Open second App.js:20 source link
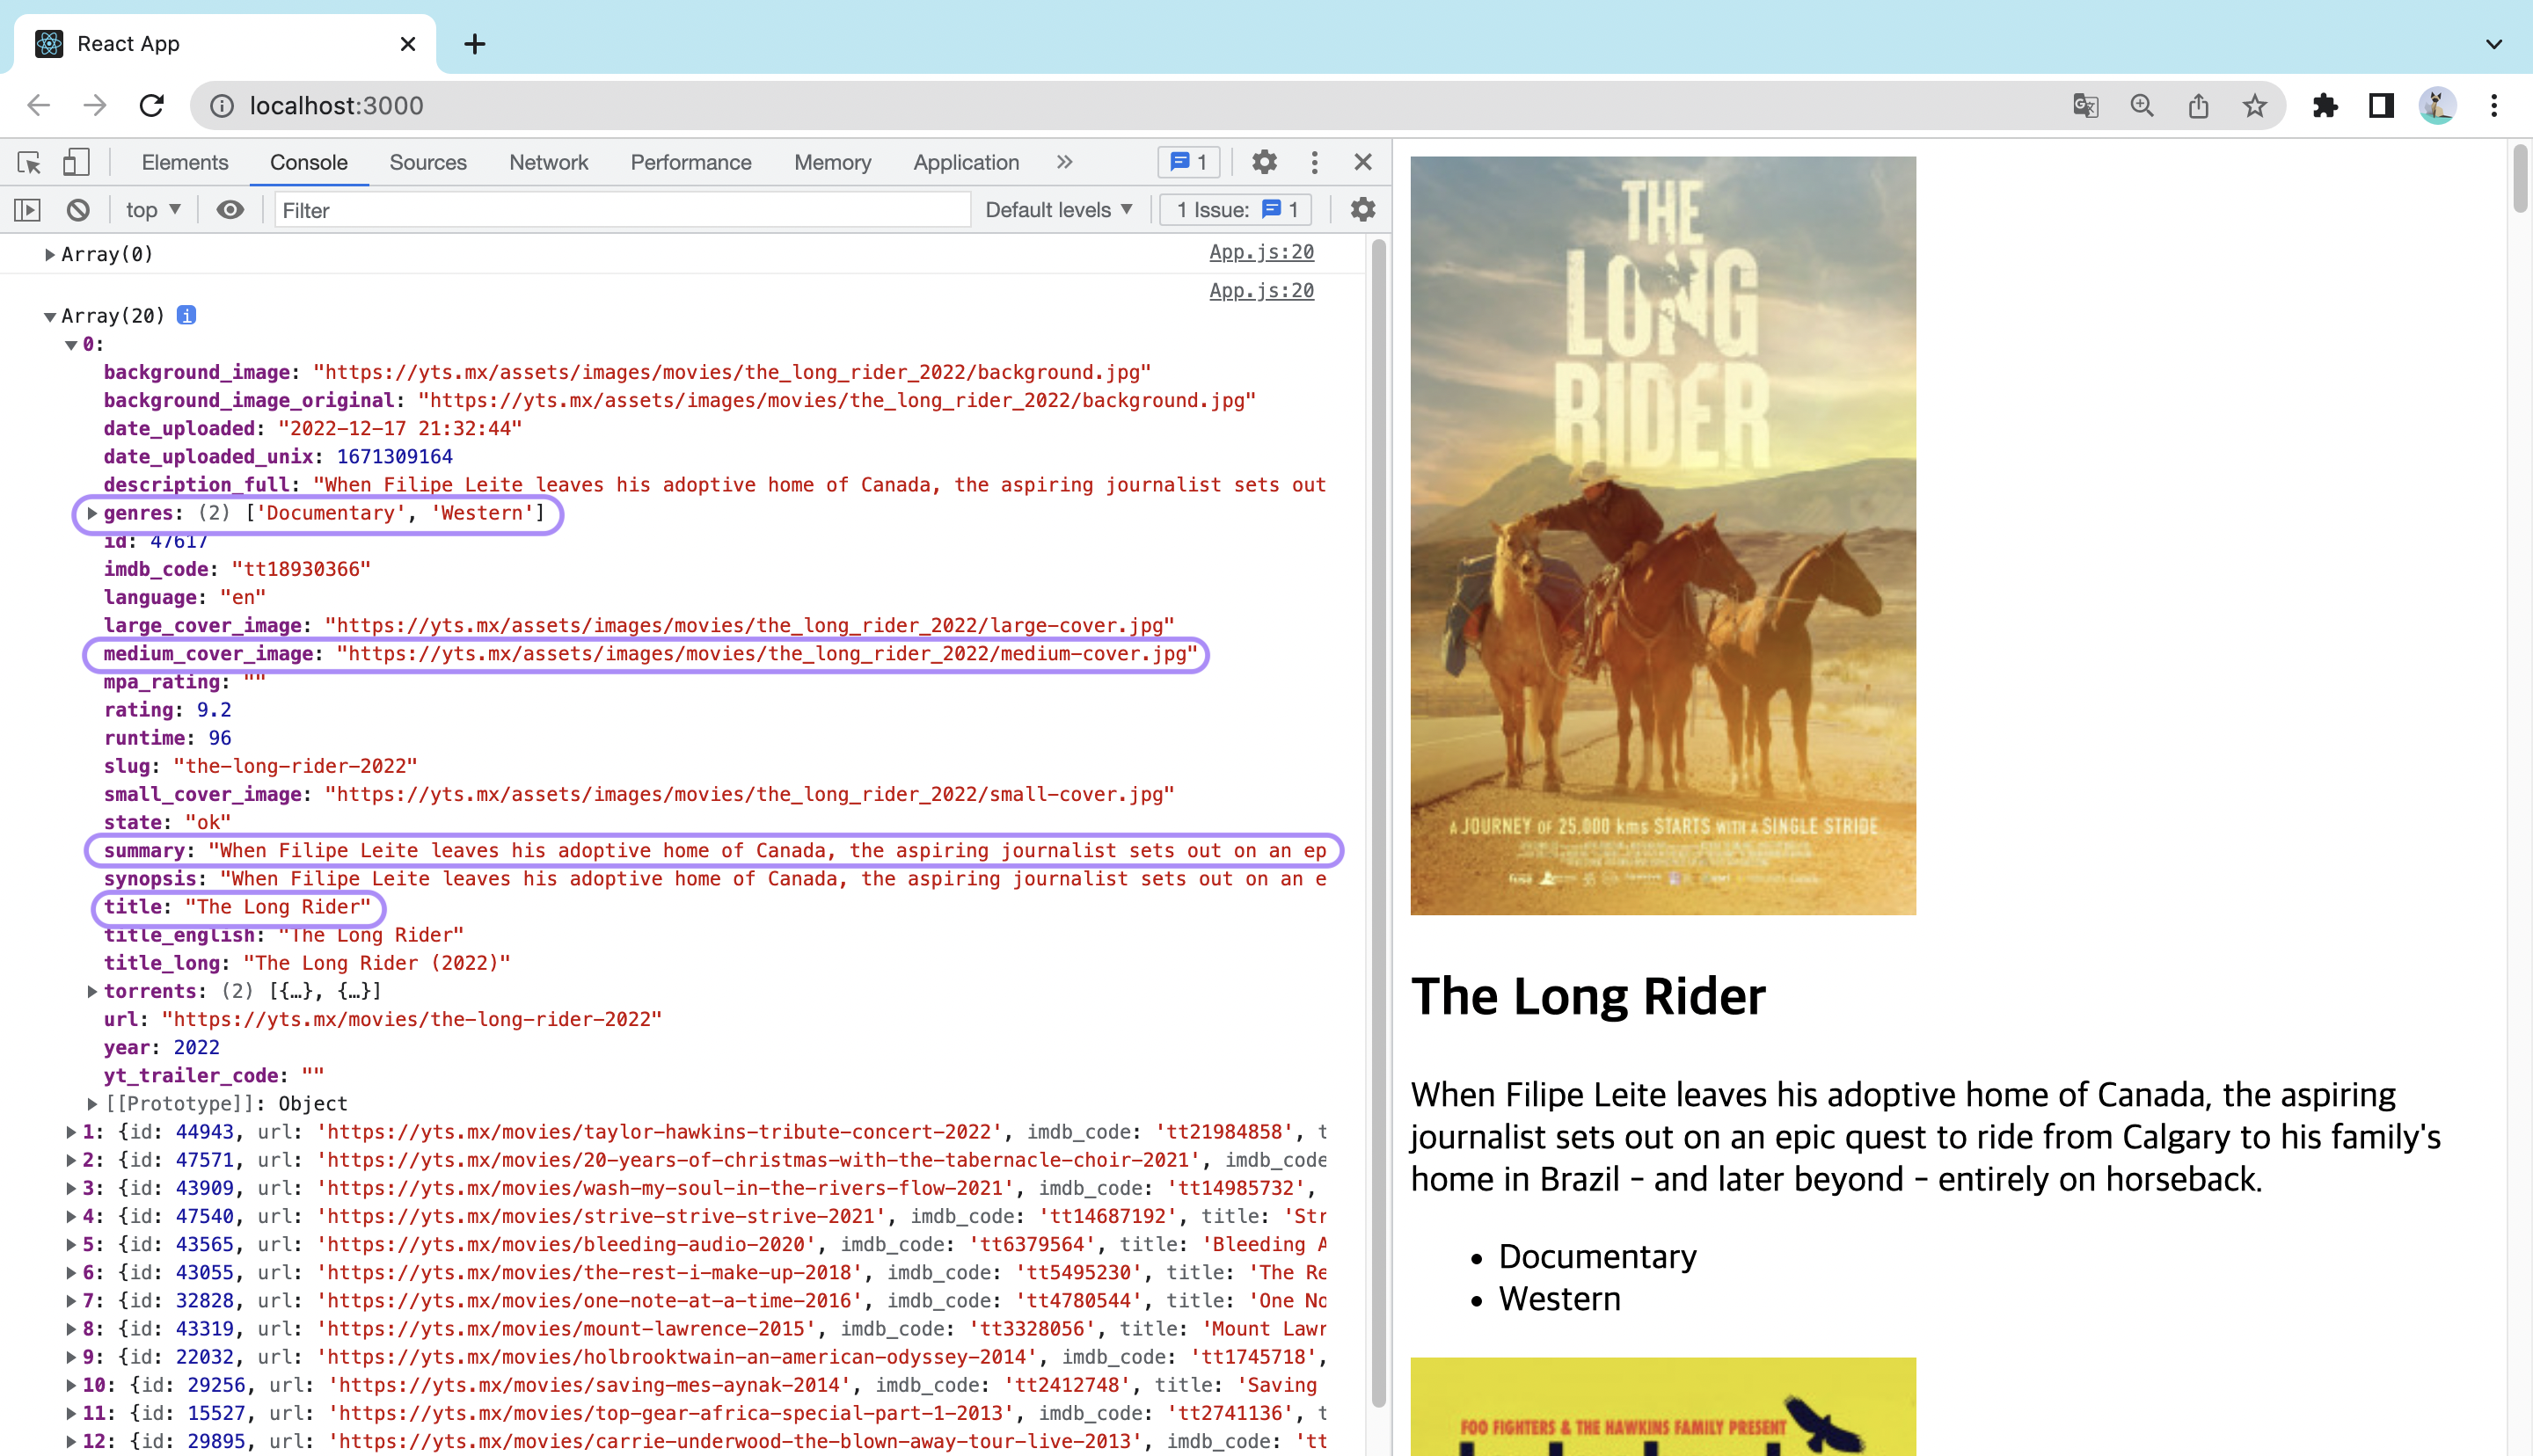Image resolution: width=2533 pixels, height=1456 pixels. [x=1261, y=291]
